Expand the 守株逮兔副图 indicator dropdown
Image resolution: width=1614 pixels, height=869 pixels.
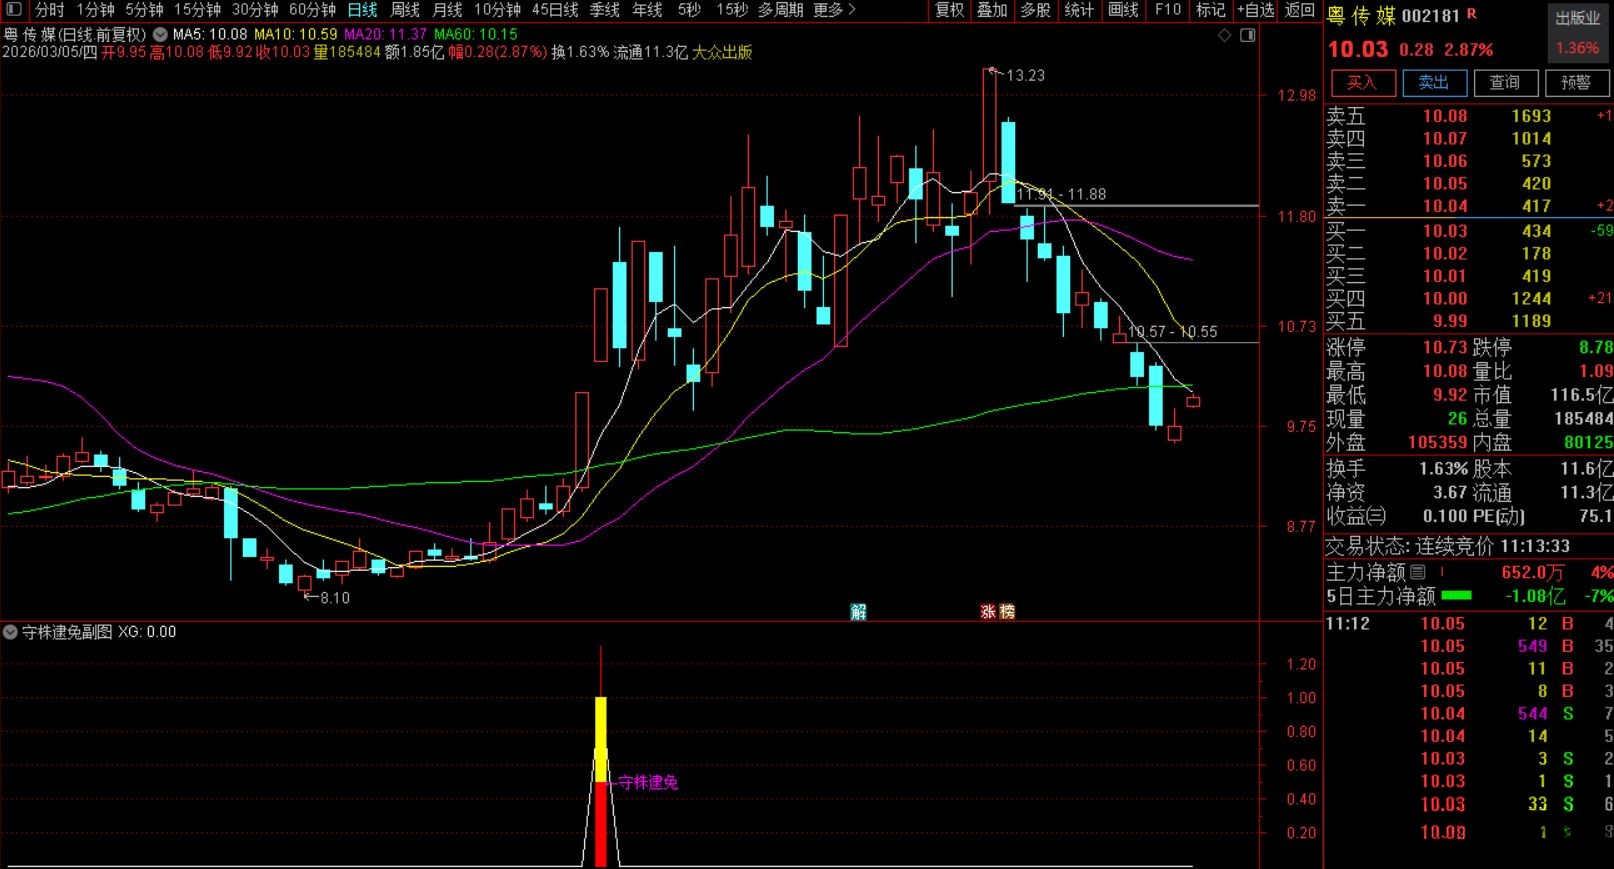pos(10,632)
